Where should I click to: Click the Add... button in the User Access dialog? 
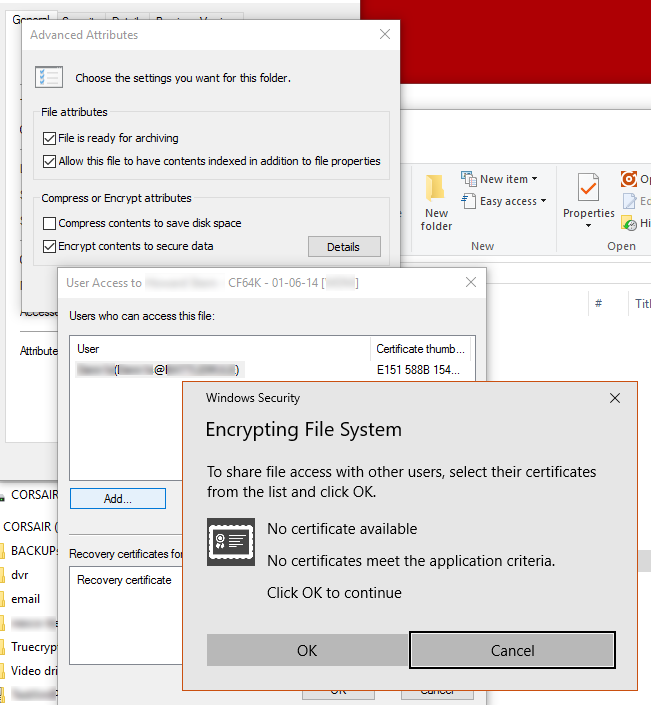point(118,499)
